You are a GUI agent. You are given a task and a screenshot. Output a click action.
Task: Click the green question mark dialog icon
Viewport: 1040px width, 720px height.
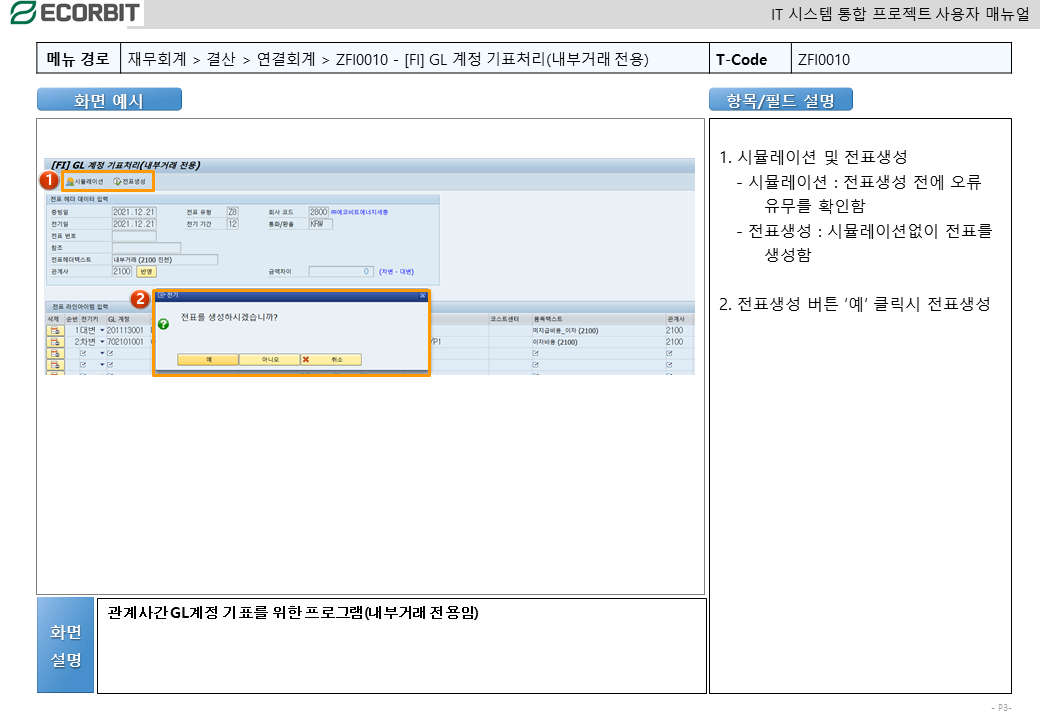[x=163, y=324]
